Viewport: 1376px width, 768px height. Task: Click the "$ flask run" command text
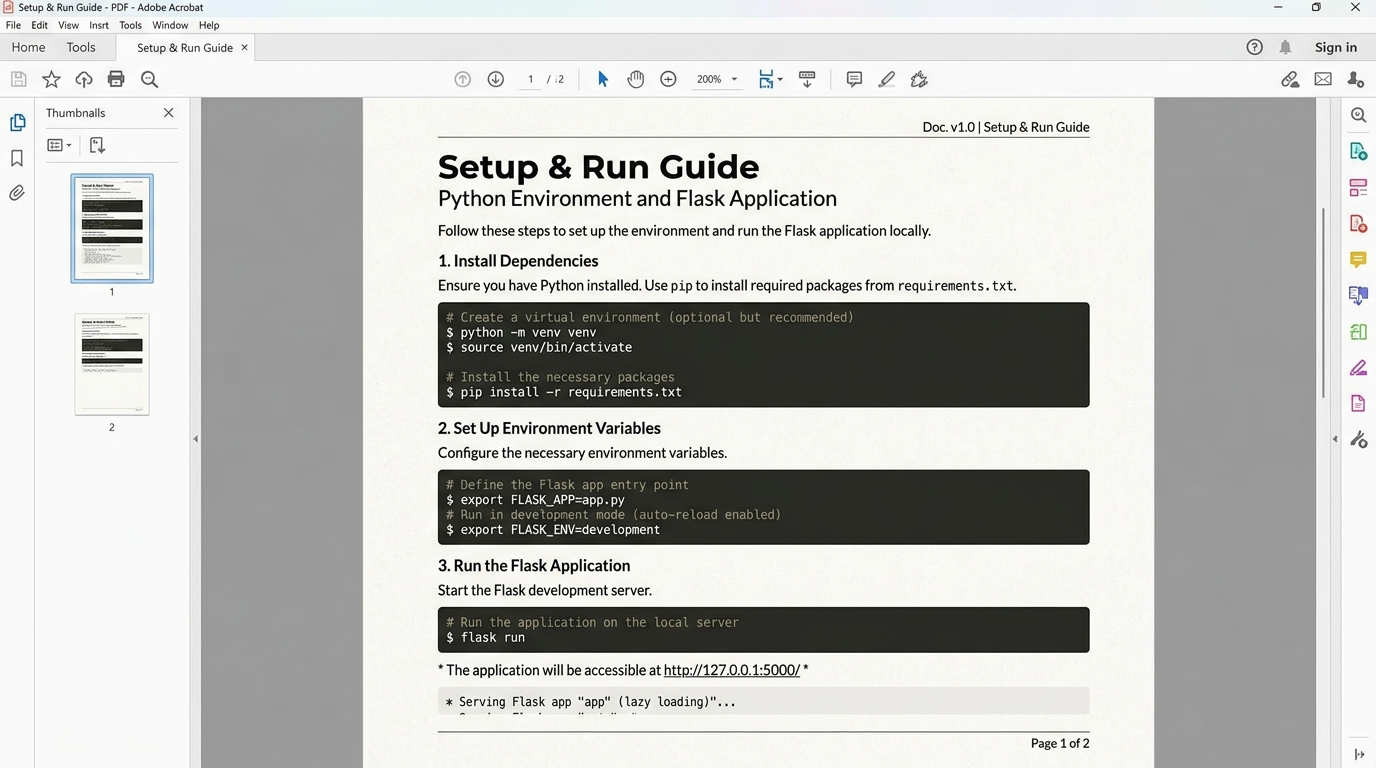click(485, 637)
